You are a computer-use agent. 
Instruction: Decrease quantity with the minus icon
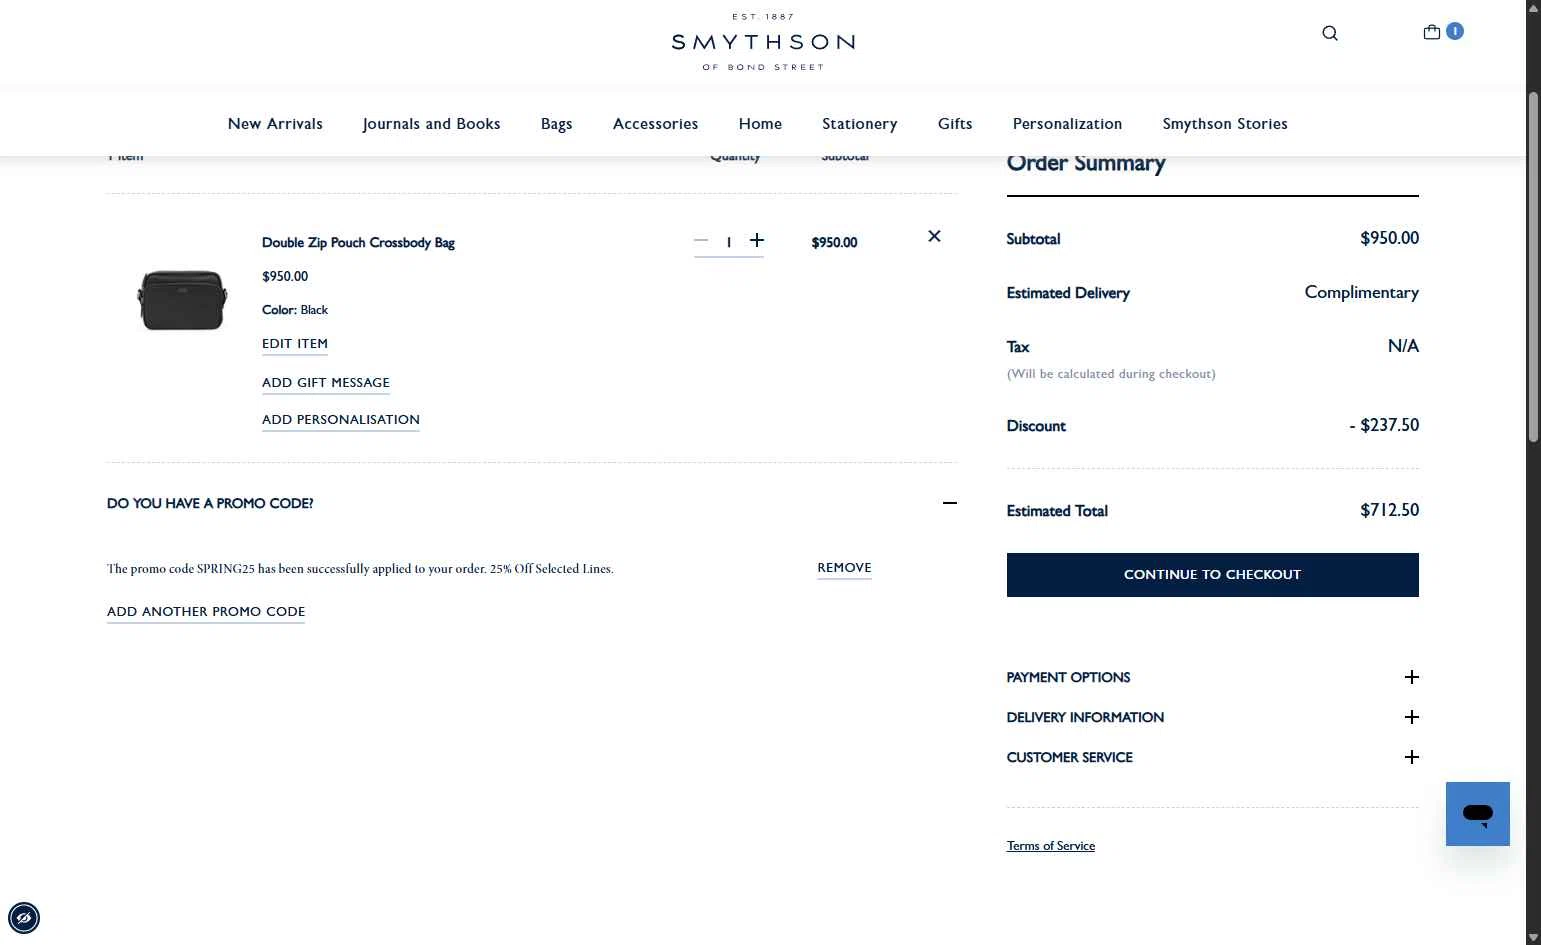pyautogui.click(x=701, y=240)
